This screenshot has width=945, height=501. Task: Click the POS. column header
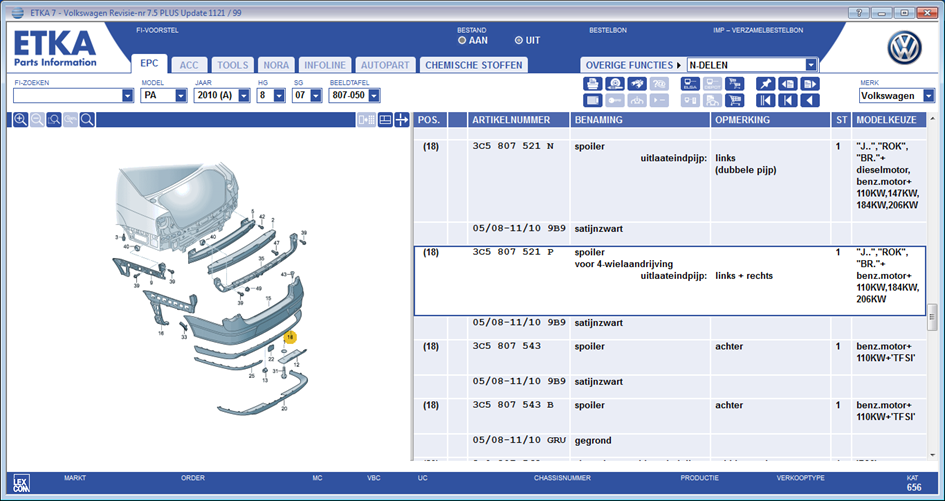pos(430,120)
